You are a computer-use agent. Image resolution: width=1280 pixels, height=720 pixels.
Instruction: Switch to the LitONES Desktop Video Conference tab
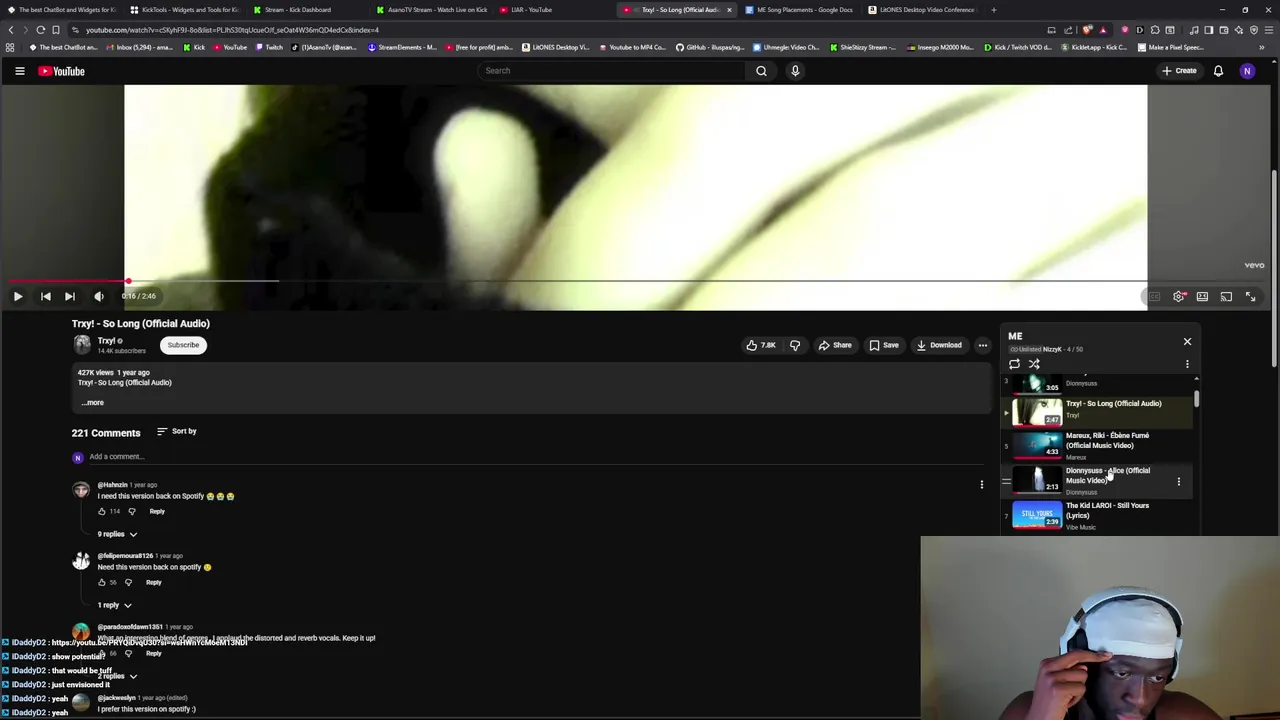coord(920,10)
